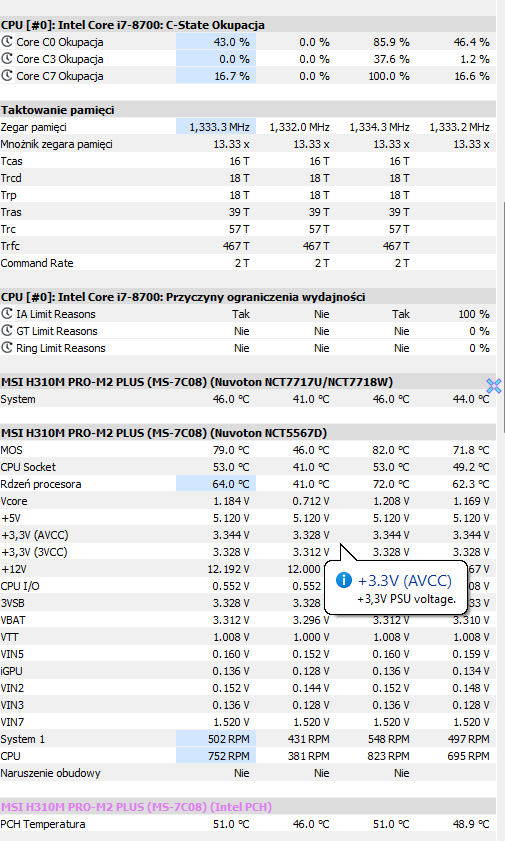Select the Rdzeń procesora row

[x=248, y=484]
